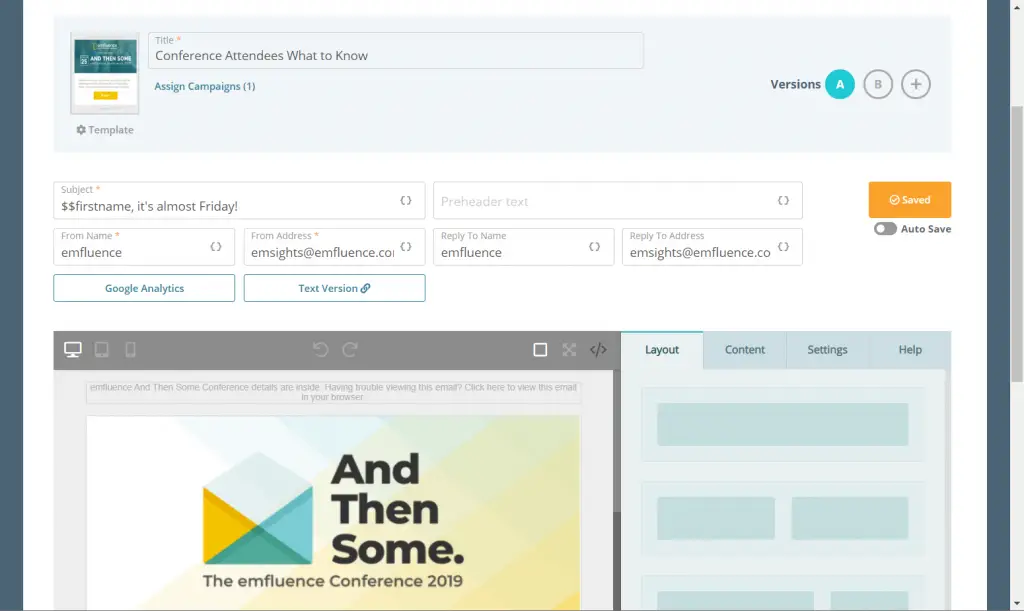Insert variable into Preheader text field
1024x611 pixels.
coord(783,200)
